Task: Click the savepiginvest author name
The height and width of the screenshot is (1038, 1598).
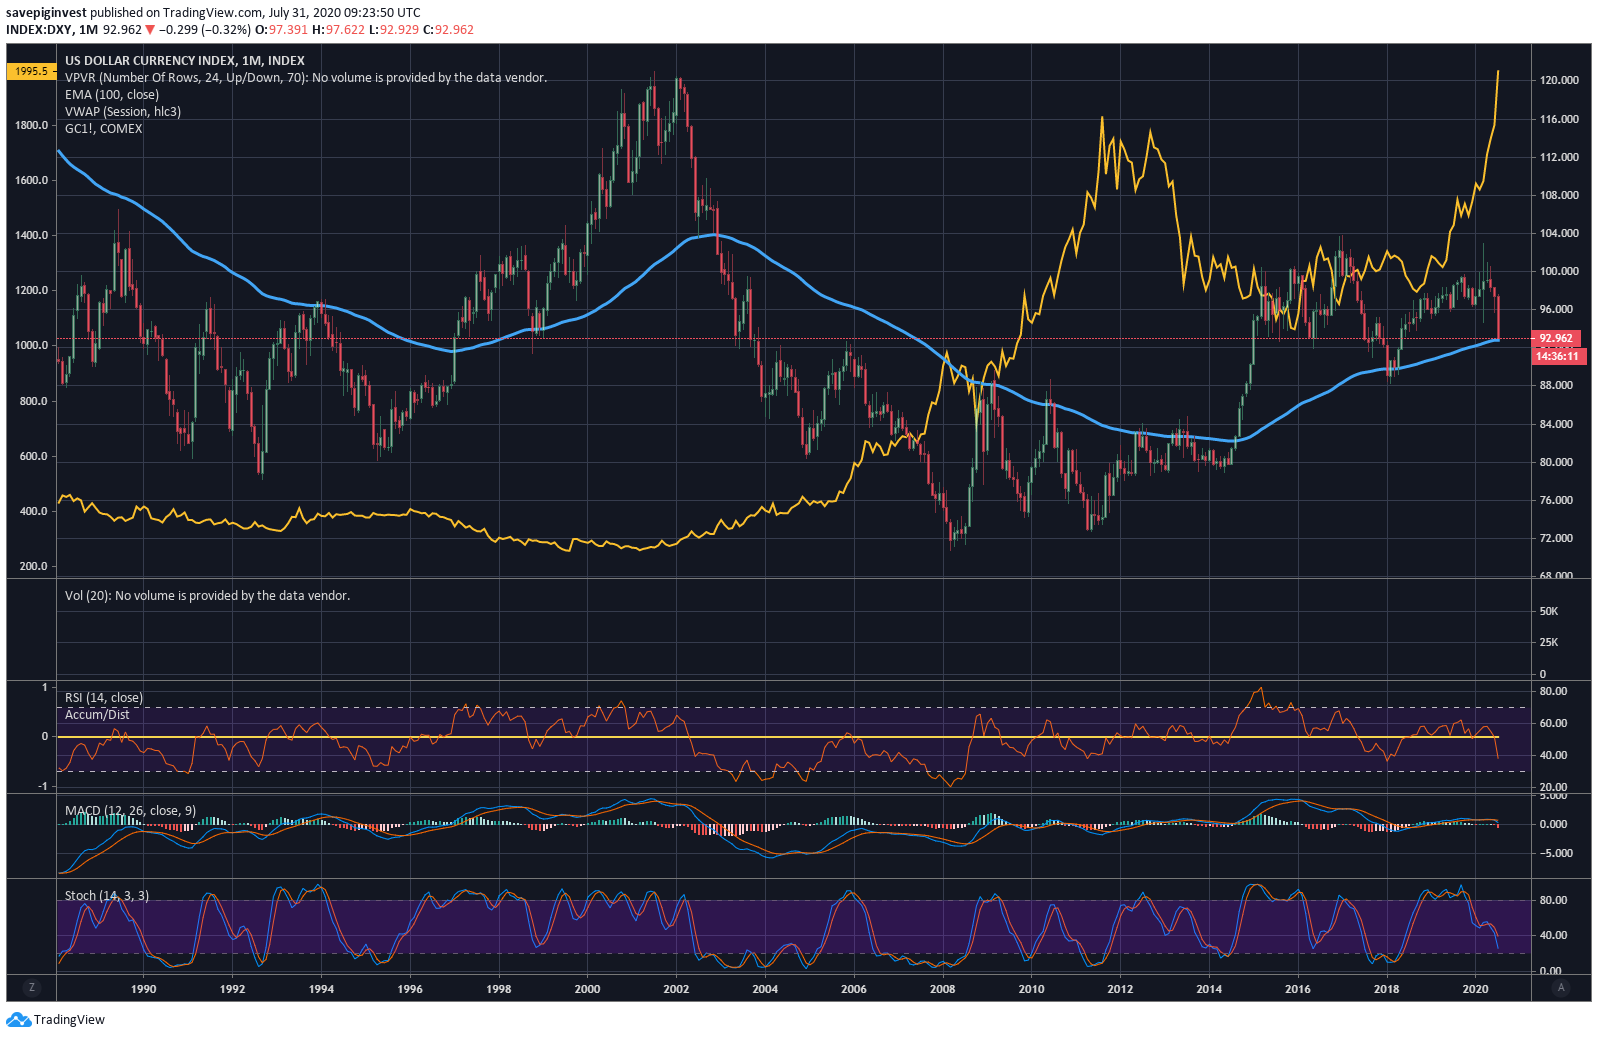Action: [46, 13]
